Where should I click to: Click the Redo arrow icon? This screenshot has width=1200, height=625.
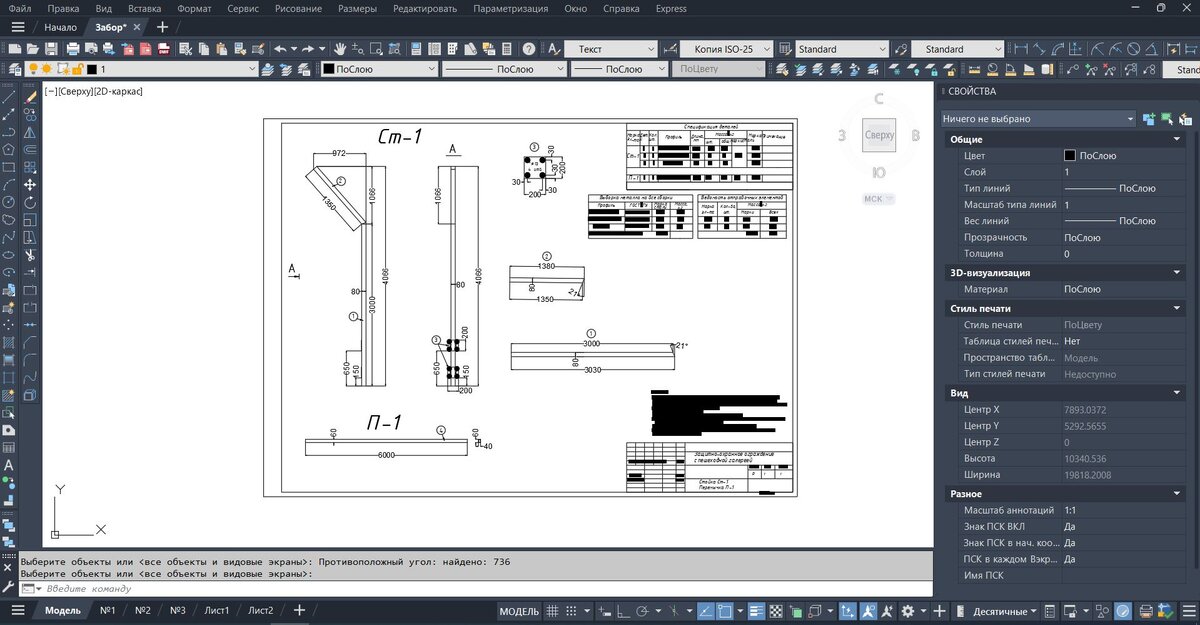coord(308,48)
